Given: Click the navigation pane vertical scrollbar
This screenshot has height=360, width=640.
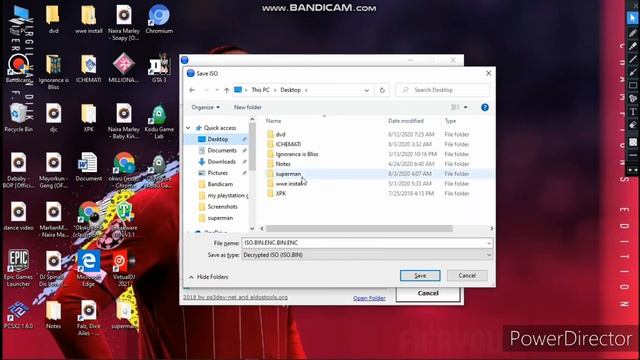Looking at the screenshot, I should (x=252, y=147).
